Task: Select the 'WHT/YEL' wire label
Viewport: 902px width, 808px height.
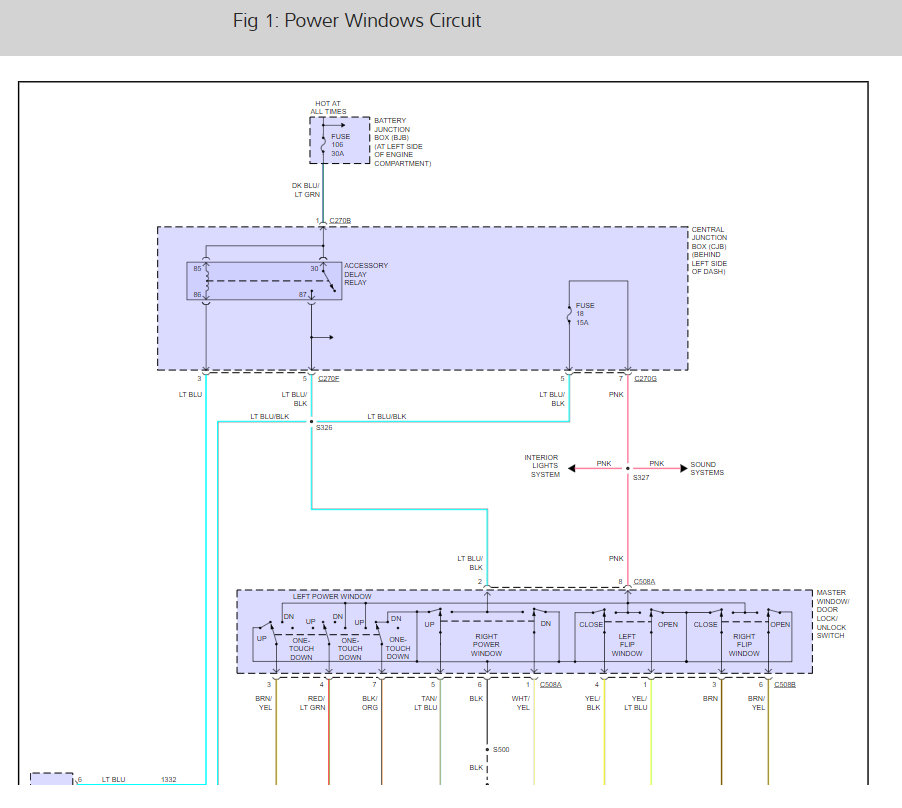Action: click(x=521, y=703)
